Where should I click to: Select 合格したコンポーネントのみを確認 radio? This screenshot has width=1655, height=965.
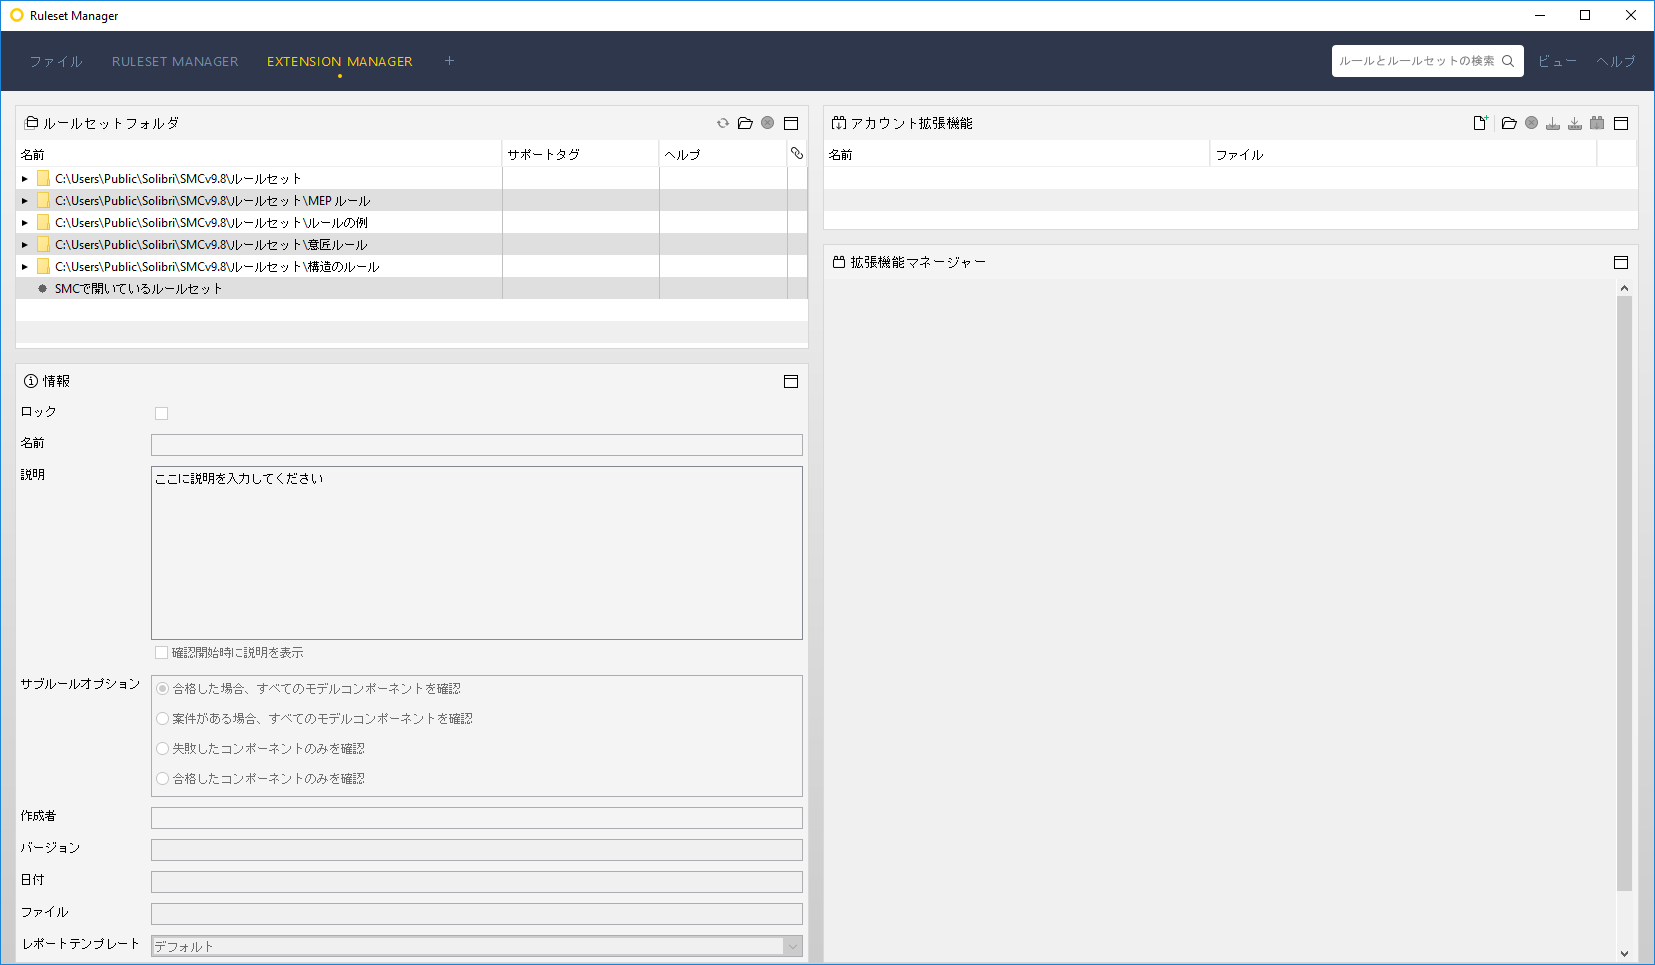tap(162, 778)
